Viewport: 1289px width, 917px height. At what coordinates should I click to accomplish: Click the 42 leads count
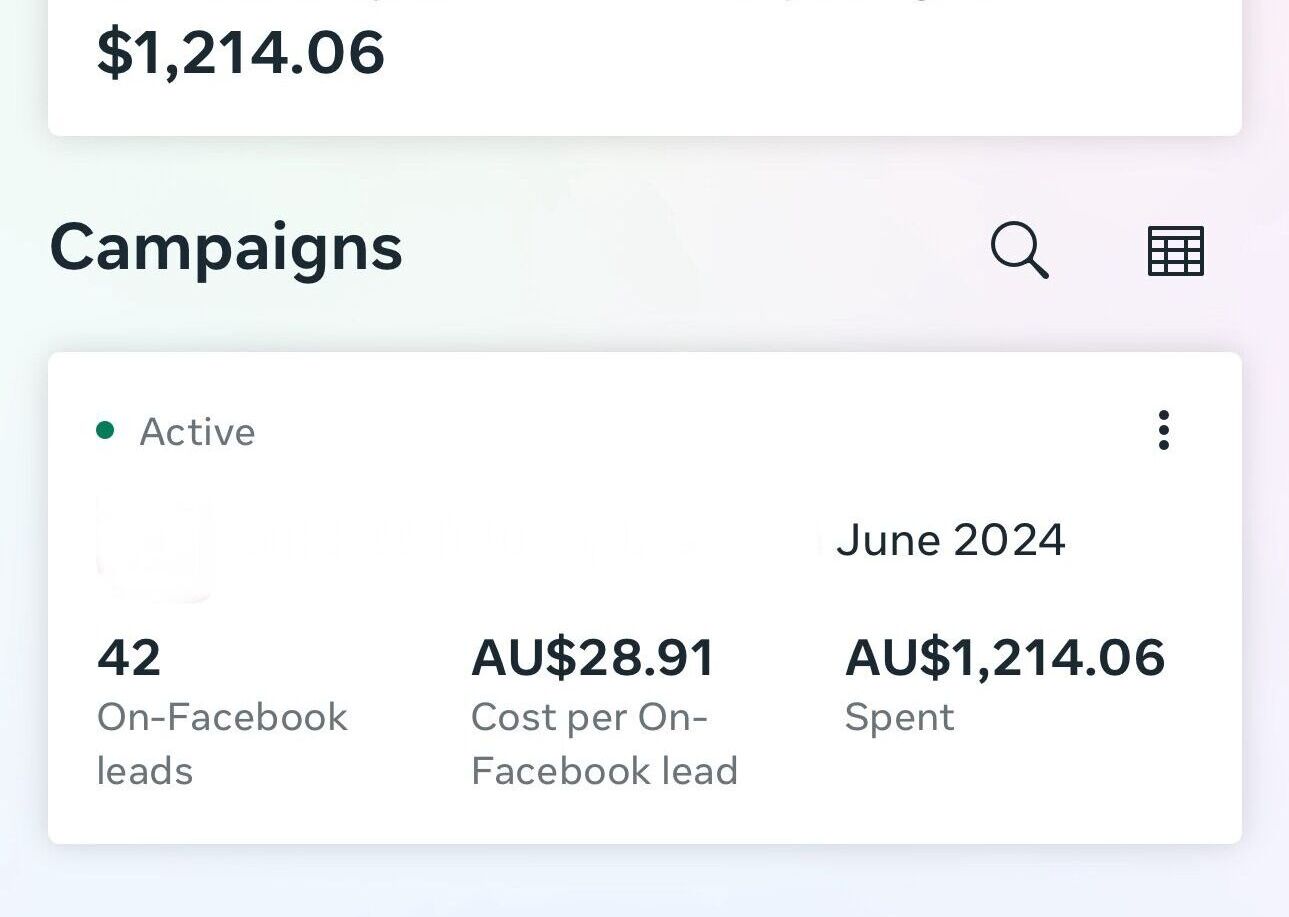(x=129, y=658)
